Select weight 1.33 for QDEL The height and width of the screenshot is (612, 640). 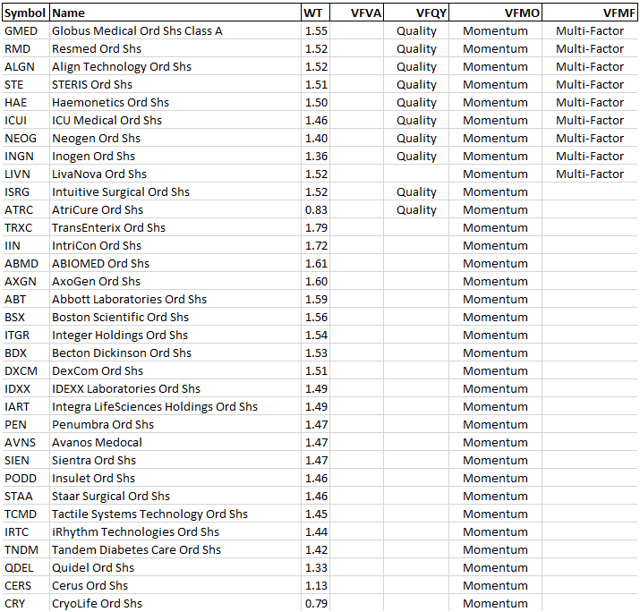click(316, 568)
